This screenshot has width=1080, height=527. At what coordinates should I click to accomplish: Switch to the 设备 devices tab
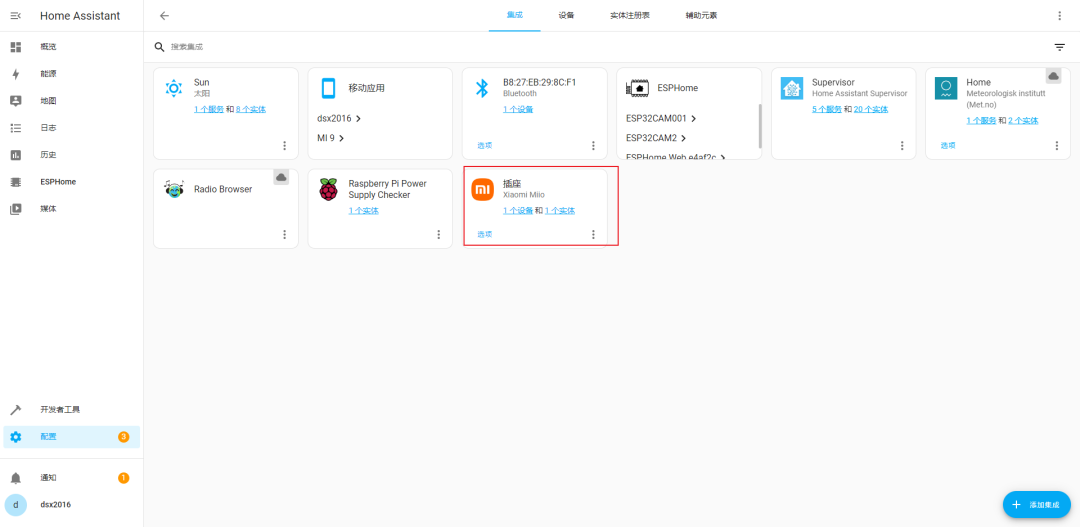tap(566, 15)
